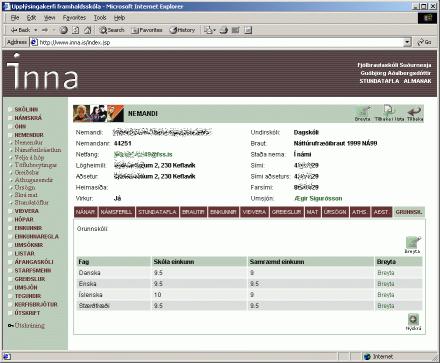Click Skrá mat sidebar sub-item
This screenshot has width=440, height=363.
[26, 195]
